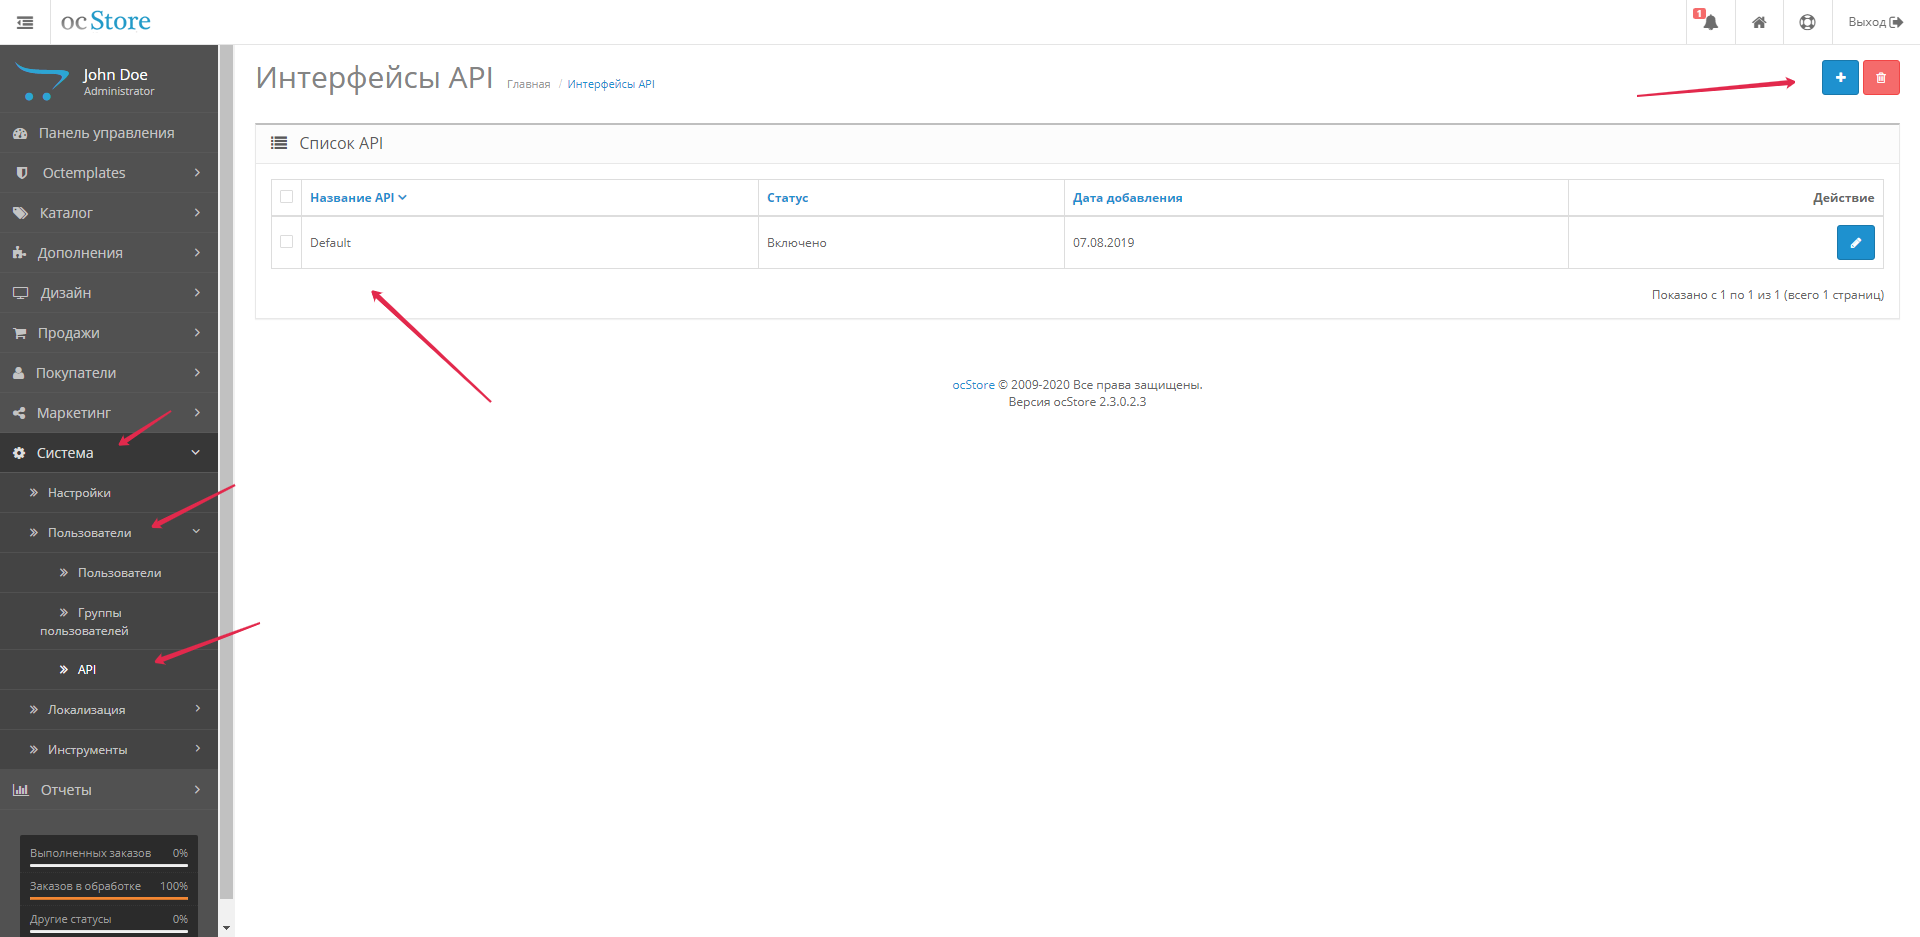Sort by Название API column header
This screenshot has height=937, width=1920.
[x=358, y=198]
